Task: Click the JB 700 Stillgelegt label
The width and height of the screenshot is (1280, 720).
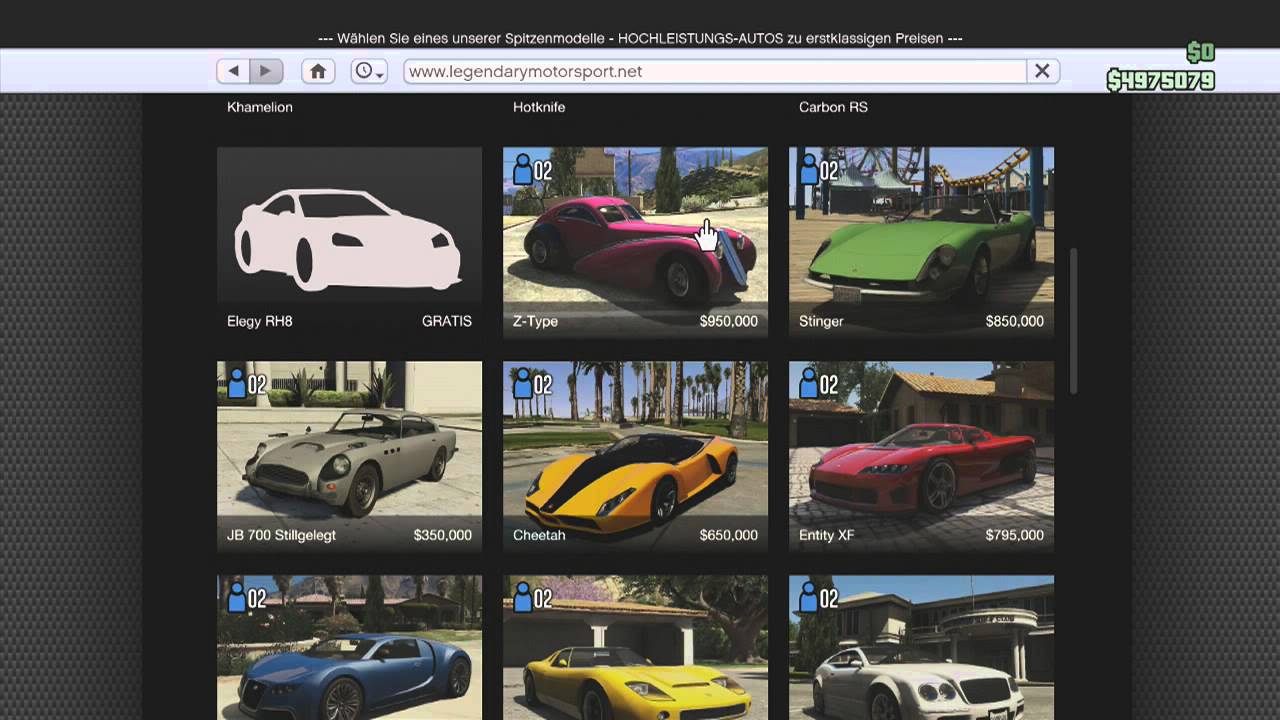Action: click(281, 535)
